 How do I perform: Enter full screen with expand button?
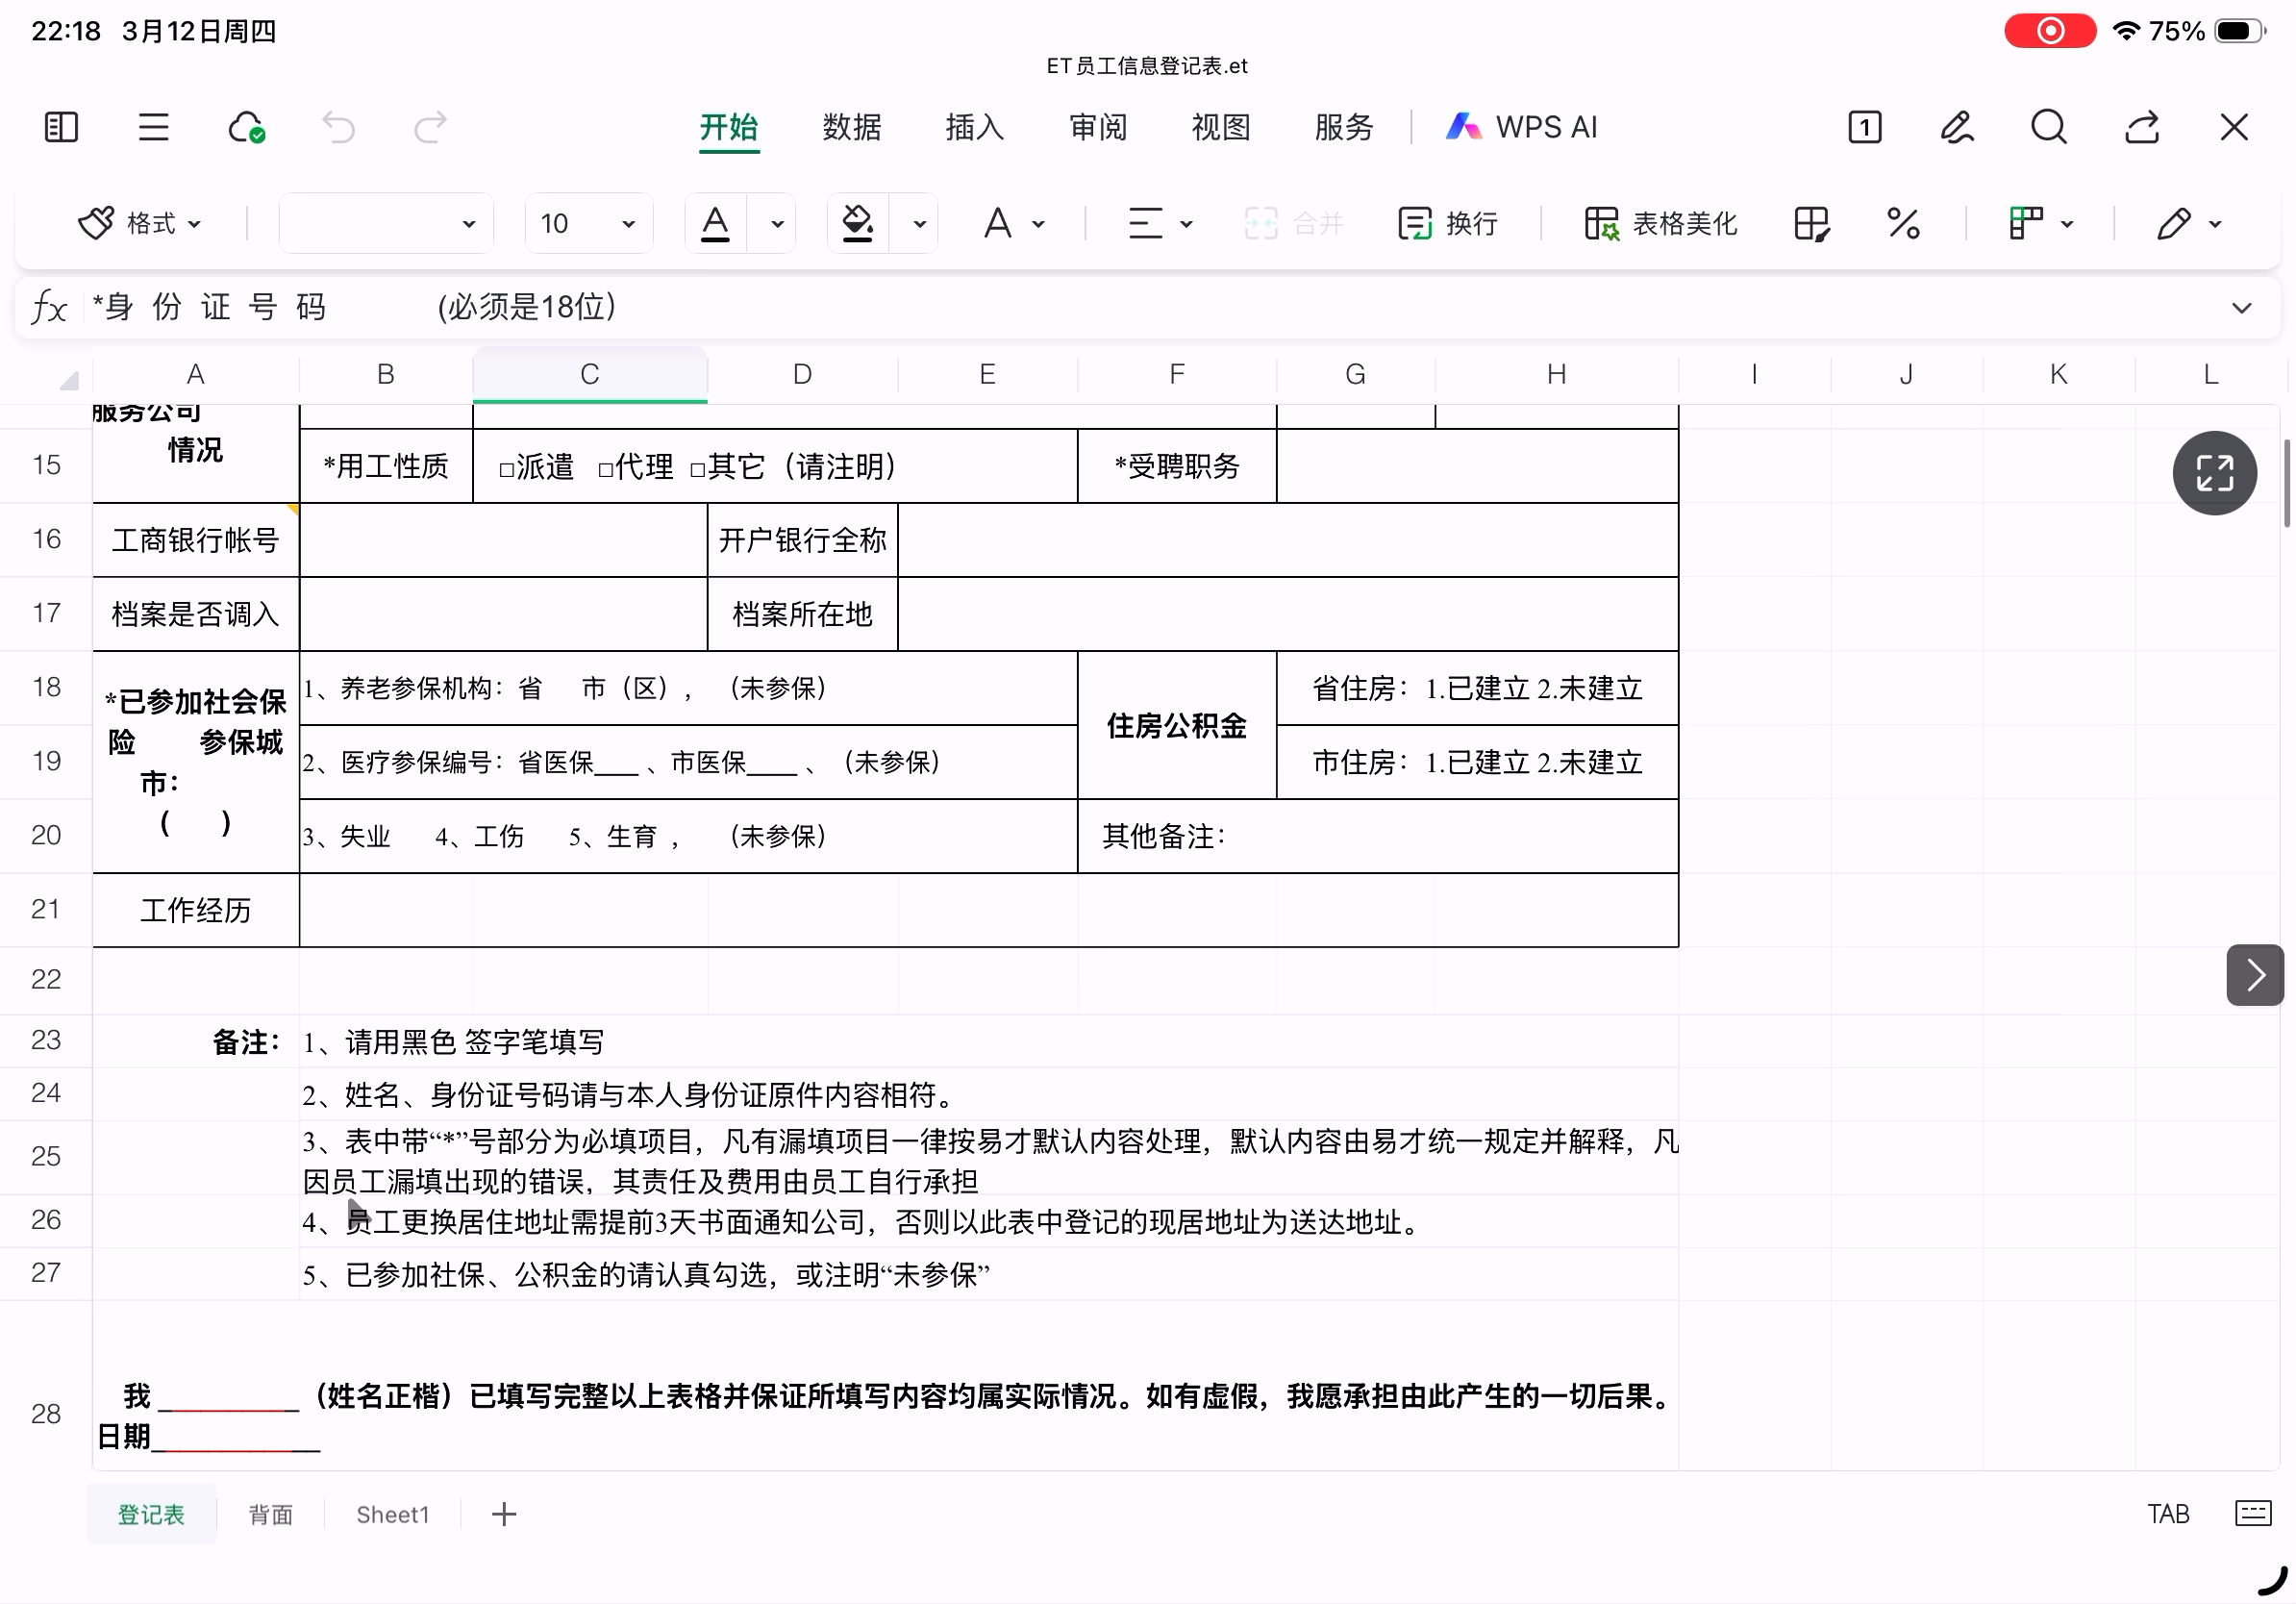pyautogui.click(x=2213, y=473)
